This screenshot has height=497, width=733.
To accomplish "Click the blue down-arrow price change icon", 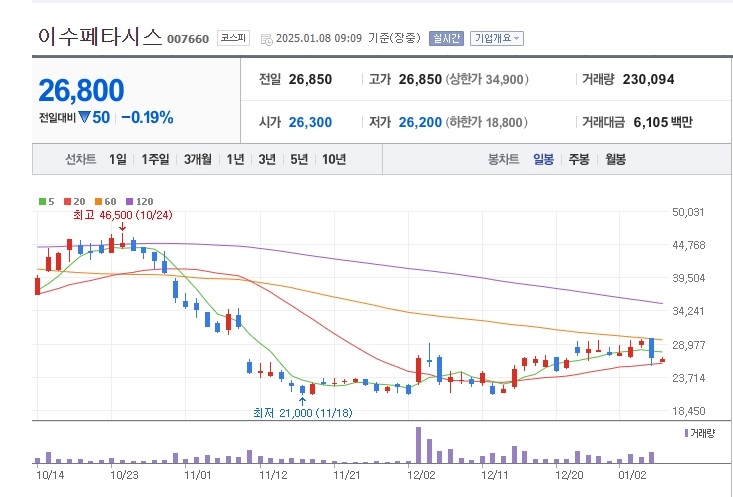I will point(85,118).
